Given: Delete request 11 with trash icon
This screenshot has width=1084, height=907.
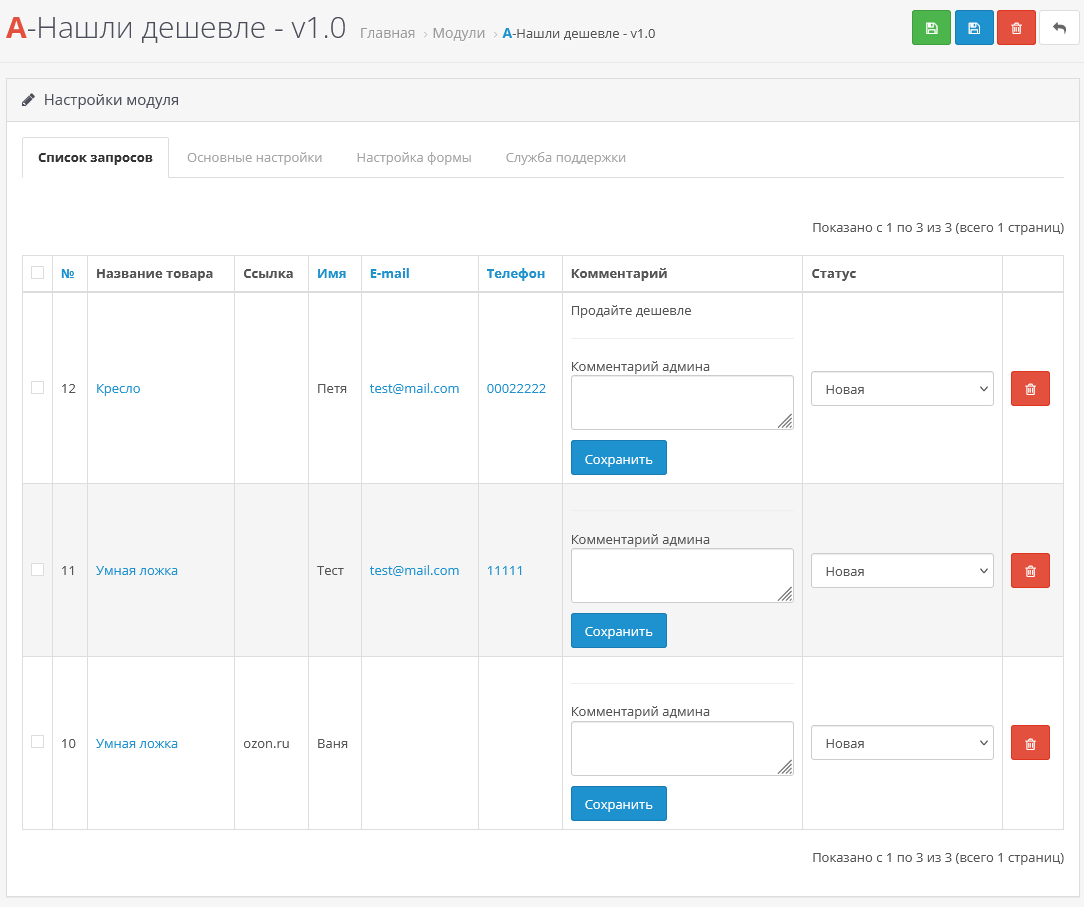Looking at the screenshot, I should point(1030,571).
